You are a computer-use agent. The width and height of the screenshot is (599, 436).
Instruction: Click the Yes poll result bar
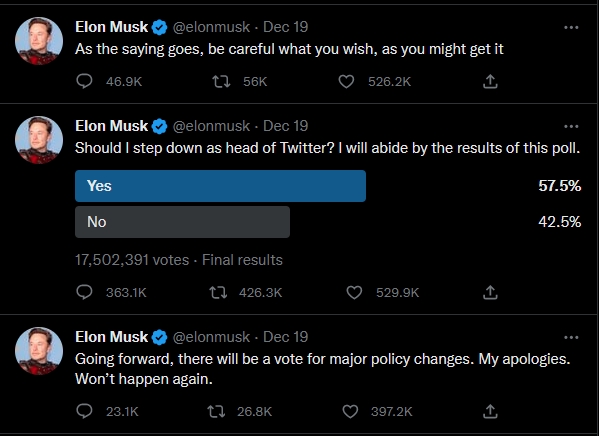point(220,186)
